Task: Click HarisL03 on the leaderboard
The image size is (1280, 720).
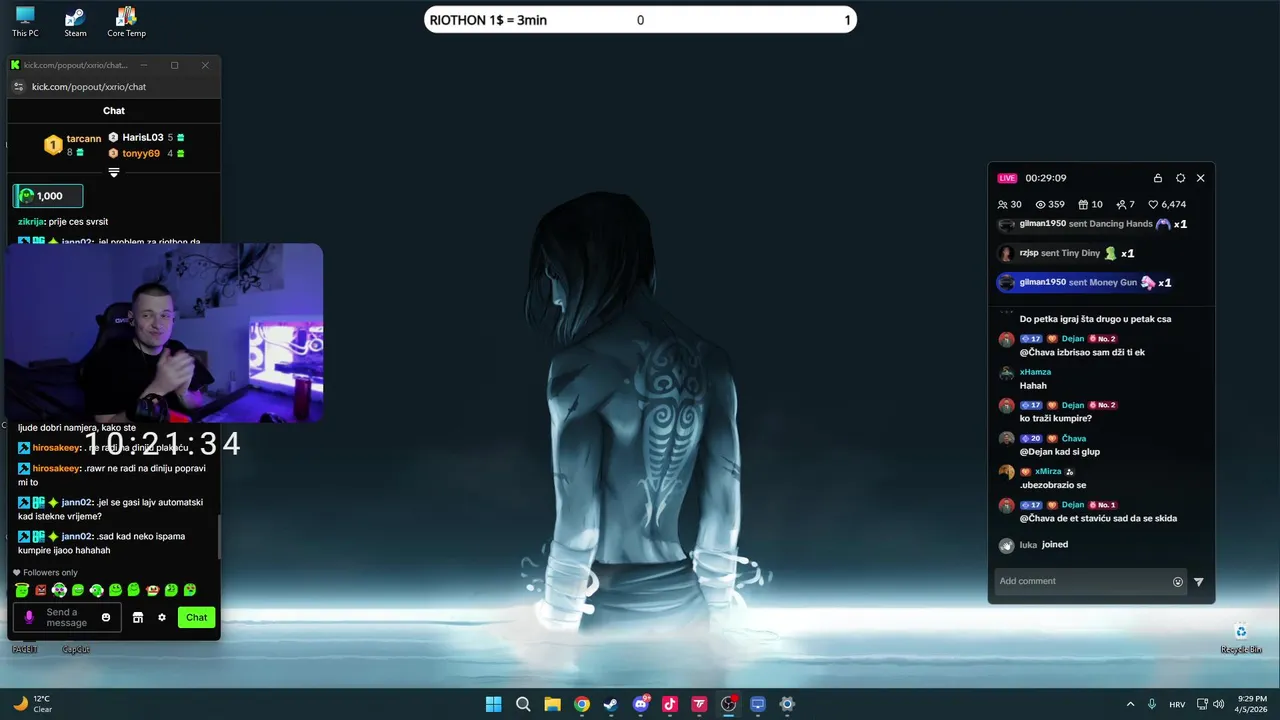Action: (x=143, y=137)
